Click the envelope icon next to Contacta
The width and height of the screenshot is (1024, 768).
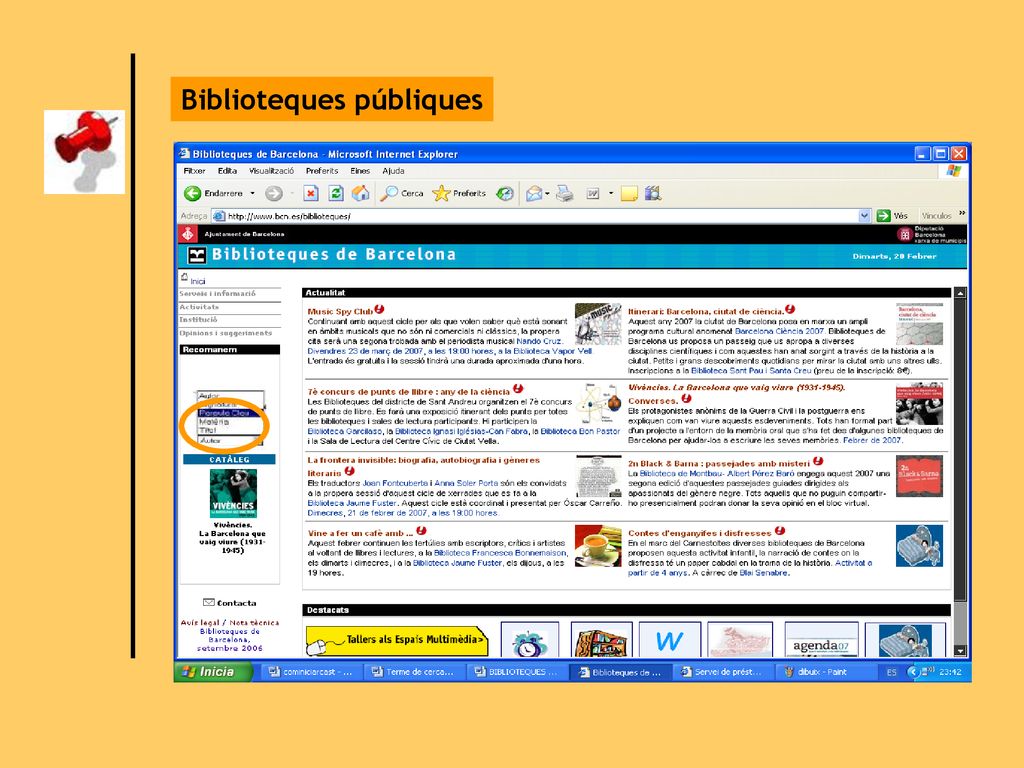pos(209,602)
